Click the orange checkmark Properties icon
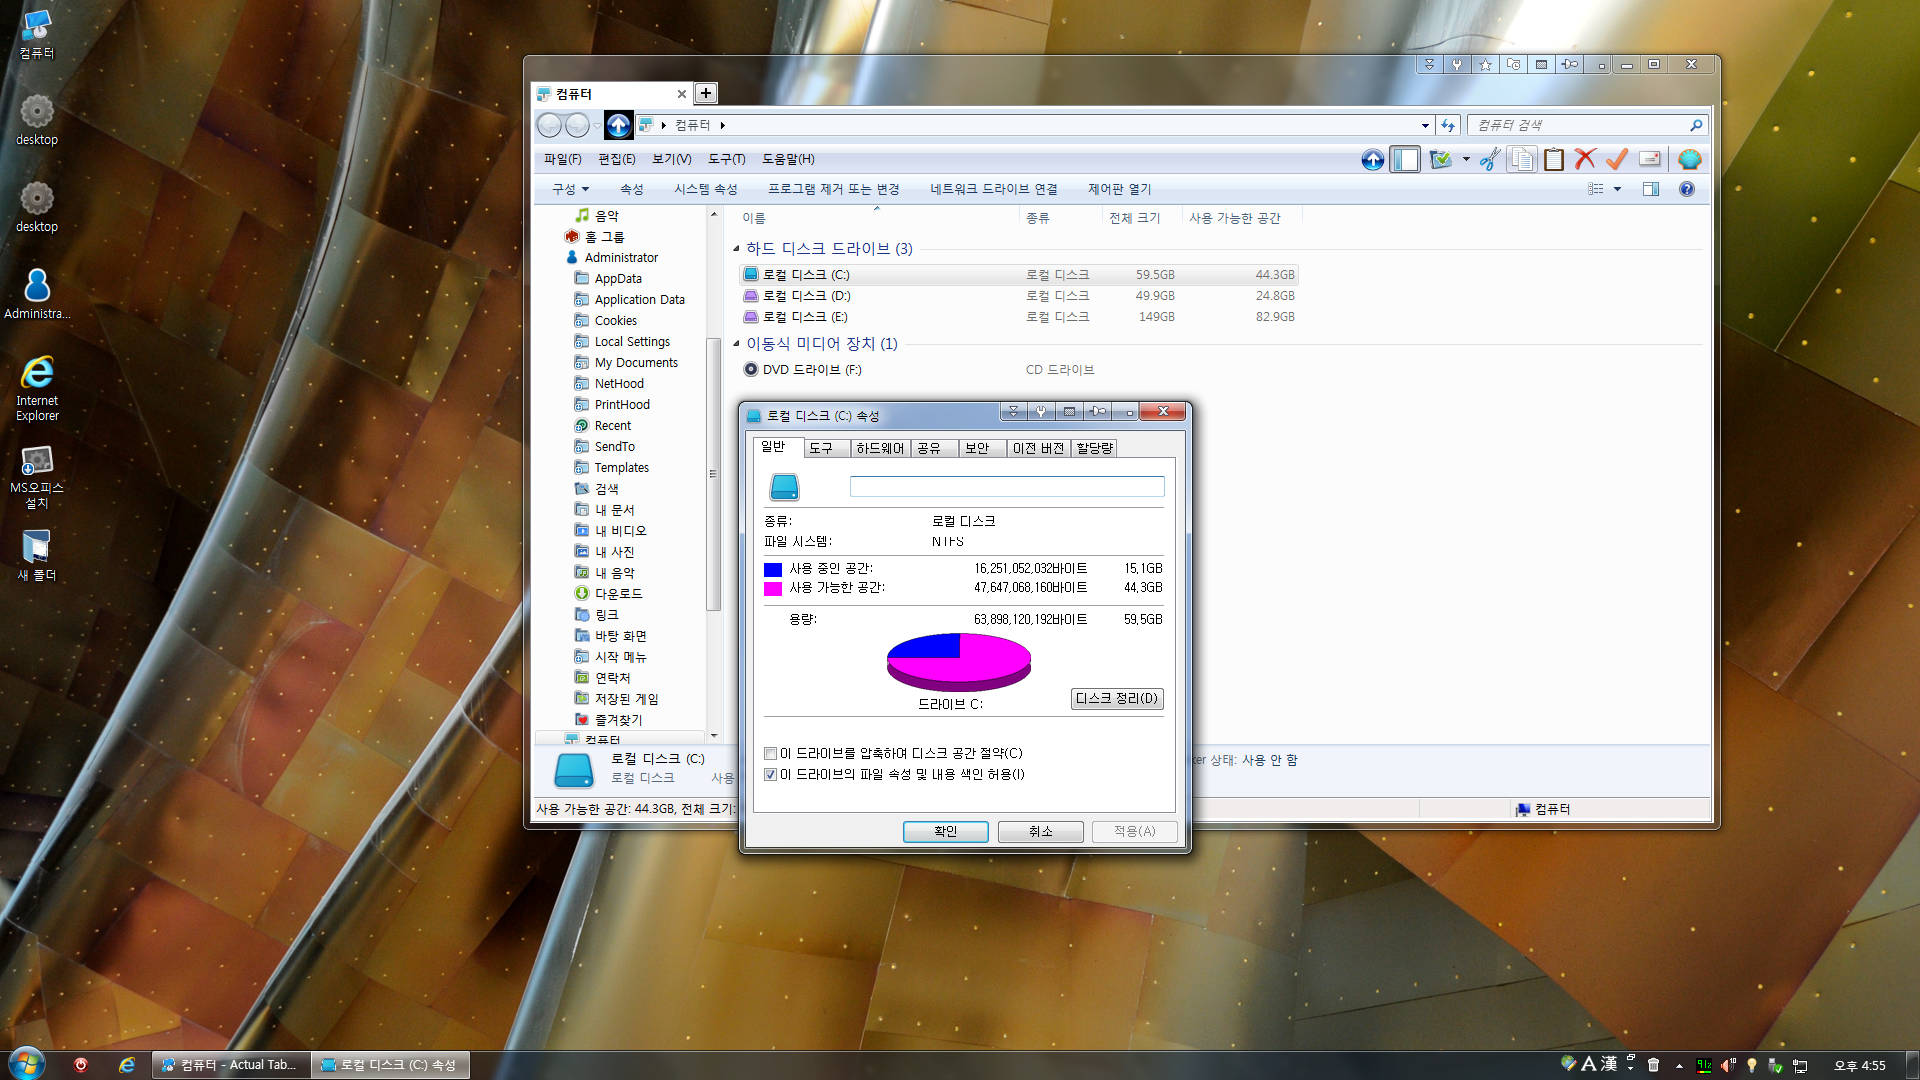This screenshot has width=1920, height=1080. [1617, 159]
